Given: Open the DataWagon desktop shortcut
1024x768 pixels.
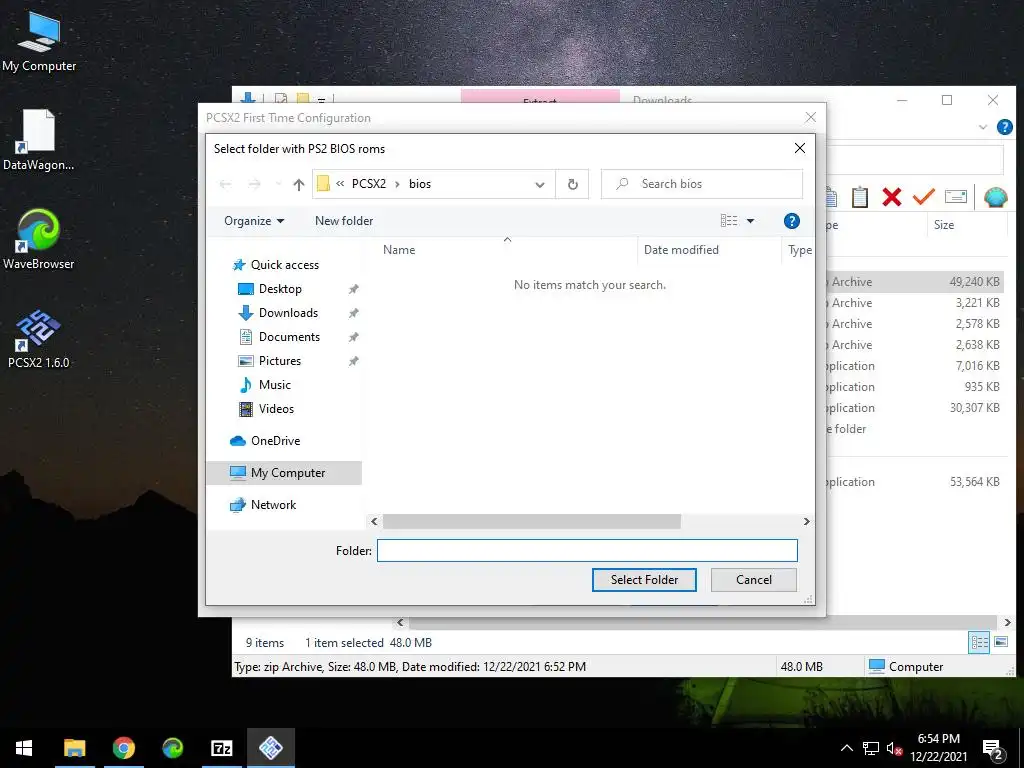Looking at the screenshot, I should [39, 140].
